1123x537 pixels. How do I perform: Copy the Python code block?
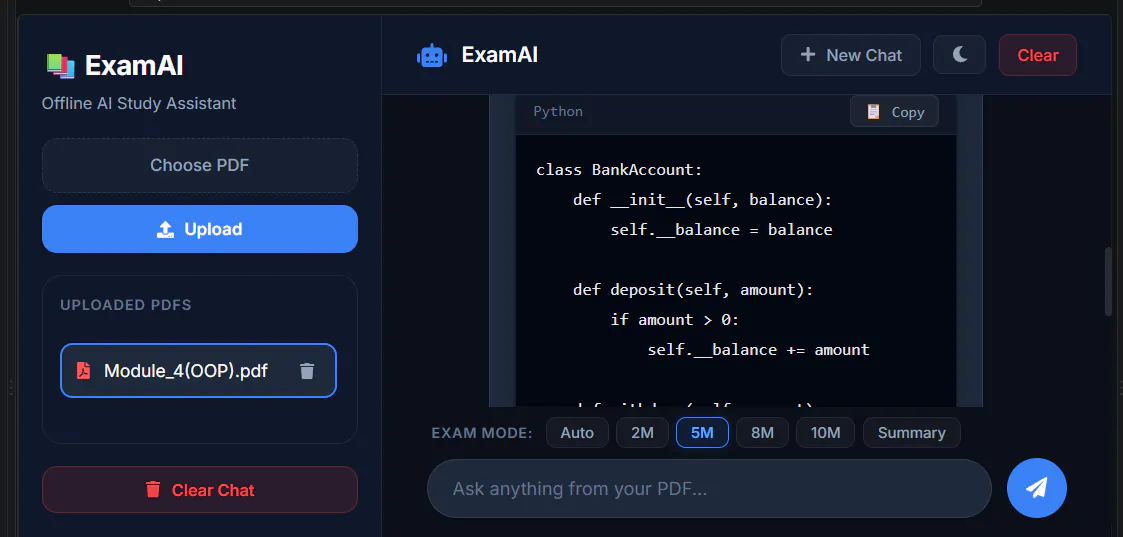[x=894, y=112]
